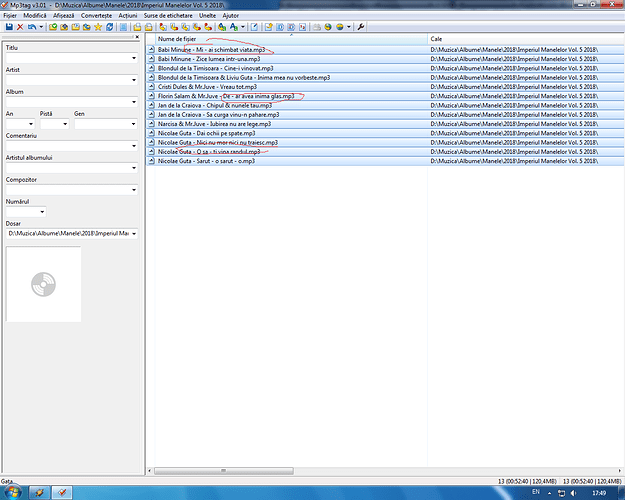Expand the An (year) dropdown

(x=31, y=124)
